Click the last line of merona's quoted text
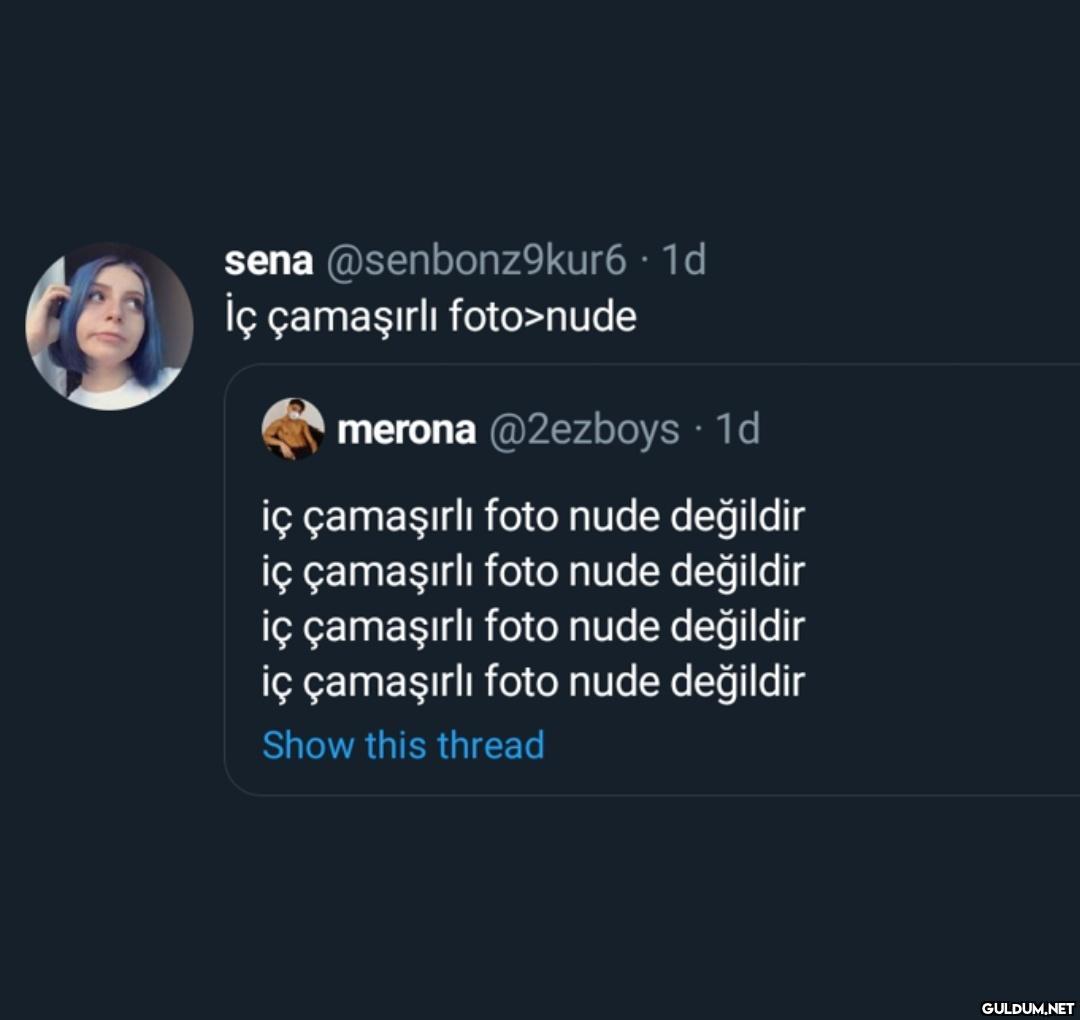 [532, 682]
